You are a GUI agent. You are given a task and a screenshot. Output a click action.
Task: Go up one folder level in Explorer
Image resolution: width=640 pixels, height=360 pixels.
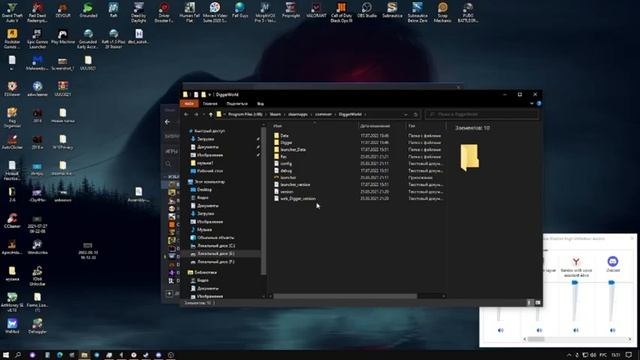click(211, 114)
